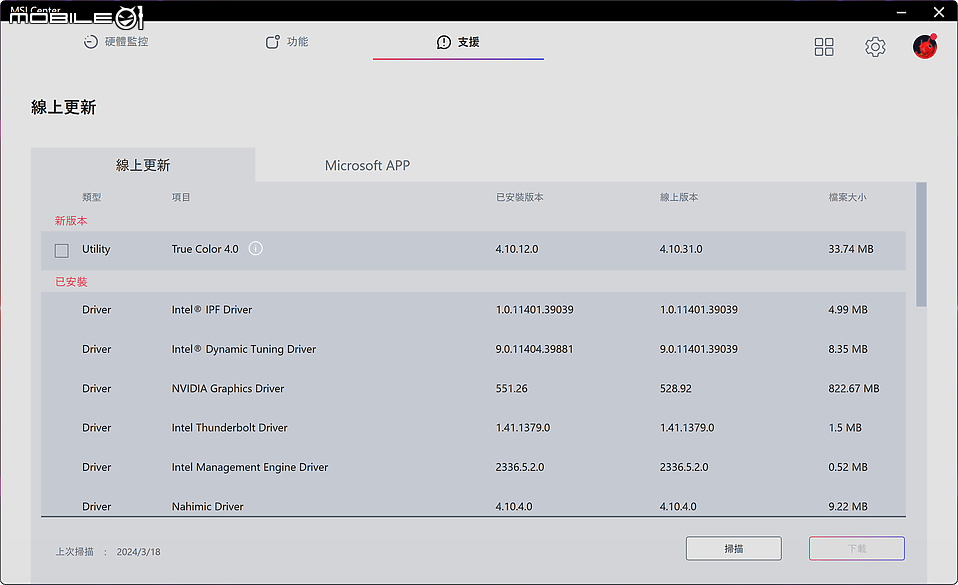Minimize the MSI Center window
958x585 pixels.
901,12
